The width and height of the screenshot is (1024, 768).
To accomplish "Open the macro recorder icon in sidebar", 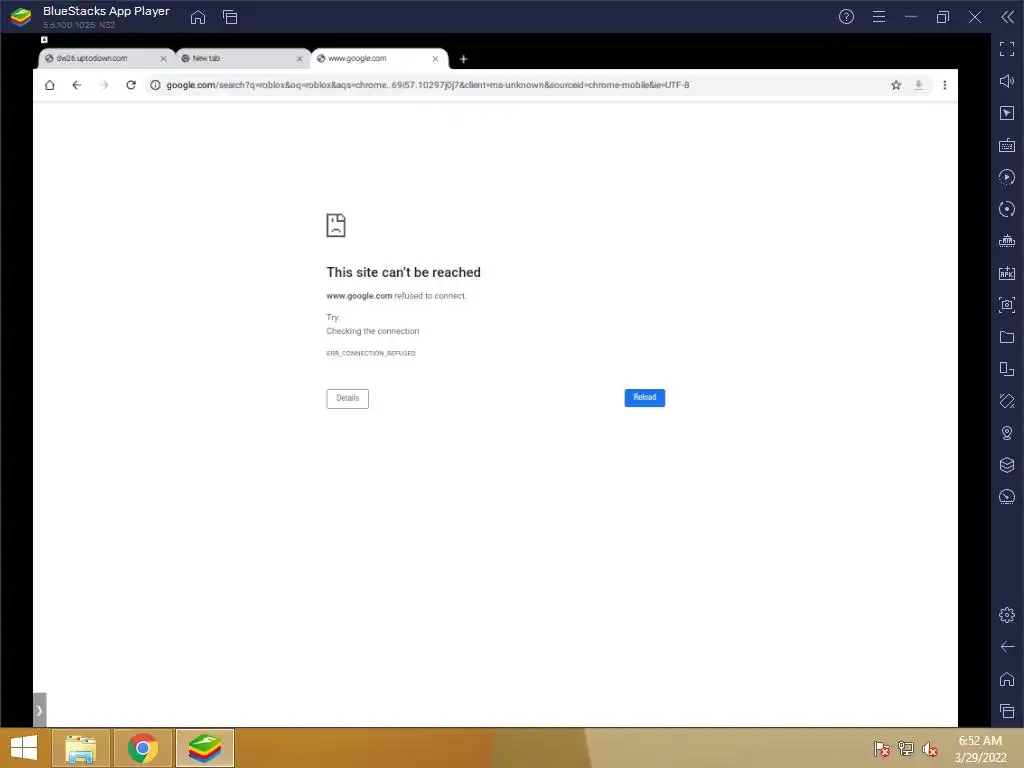I will [1007, 241].
